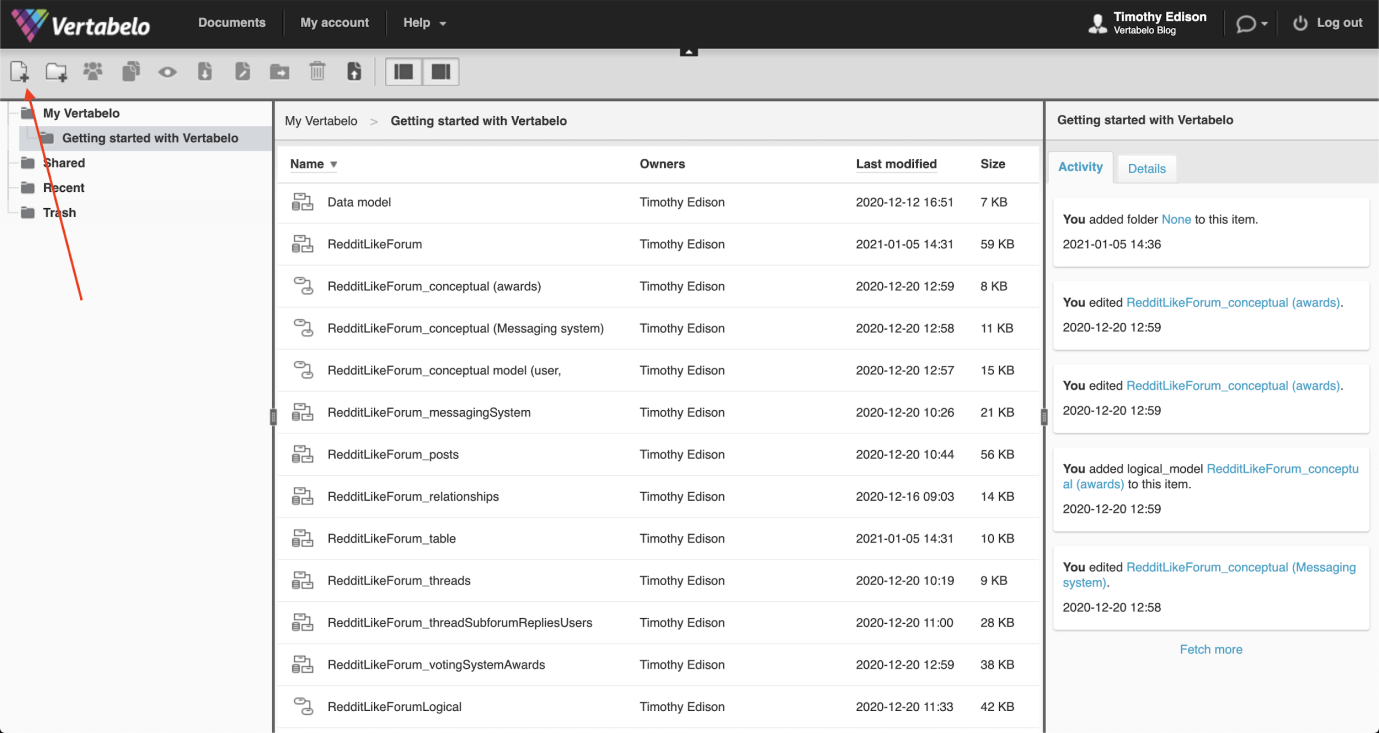Select RedditLikeForum_threads document
1379x733 pixels.
399,580
